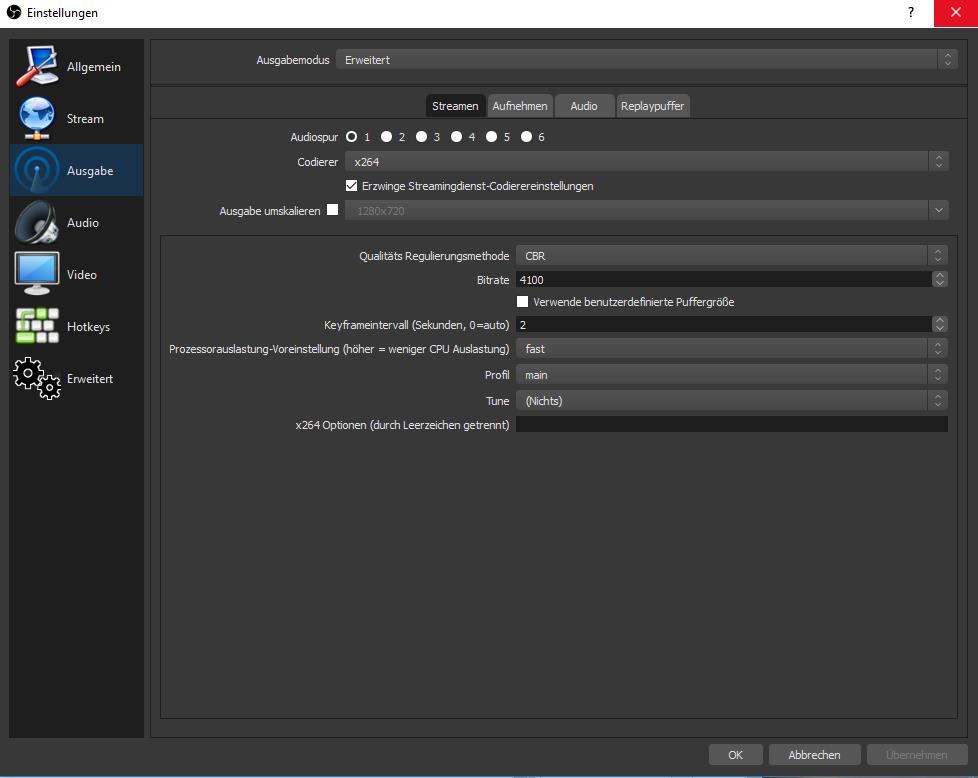978x778 pixels.
Task: Open the Audio speaker icon
Action: pos(37,222)
